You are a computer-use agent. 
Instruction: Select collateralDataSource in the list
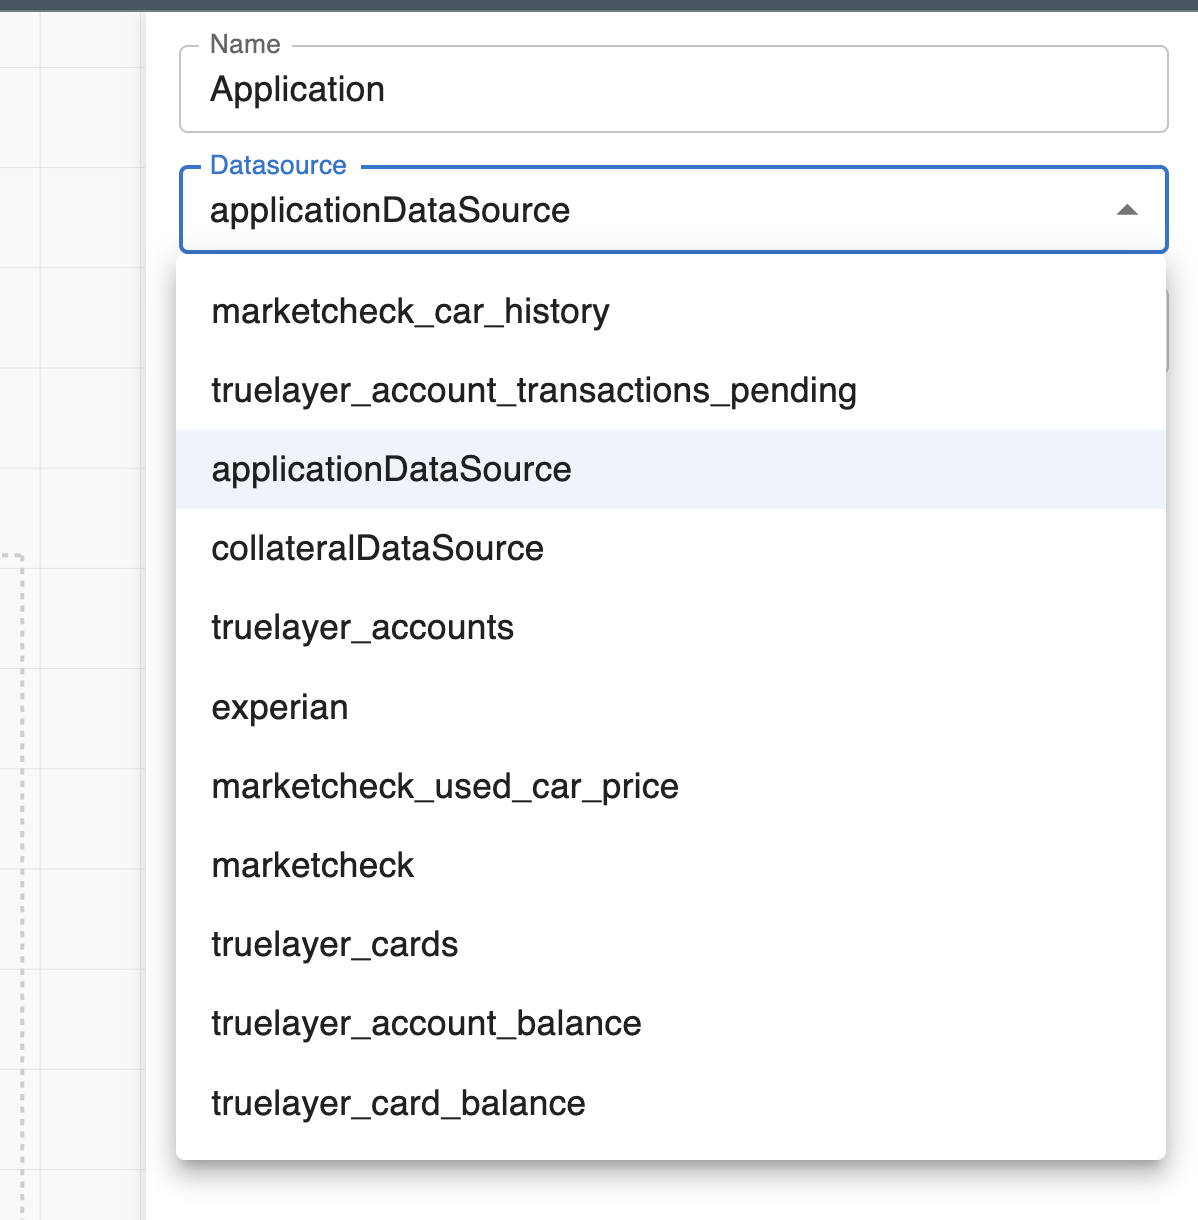[377, 548]
